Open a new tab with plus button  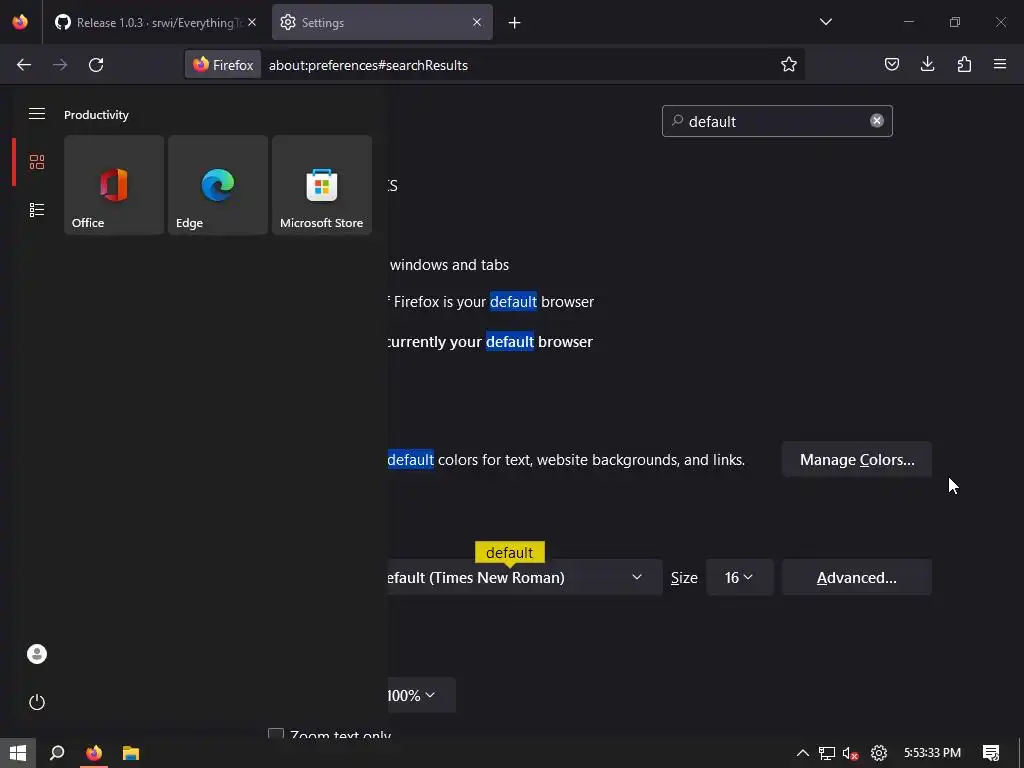515,23
